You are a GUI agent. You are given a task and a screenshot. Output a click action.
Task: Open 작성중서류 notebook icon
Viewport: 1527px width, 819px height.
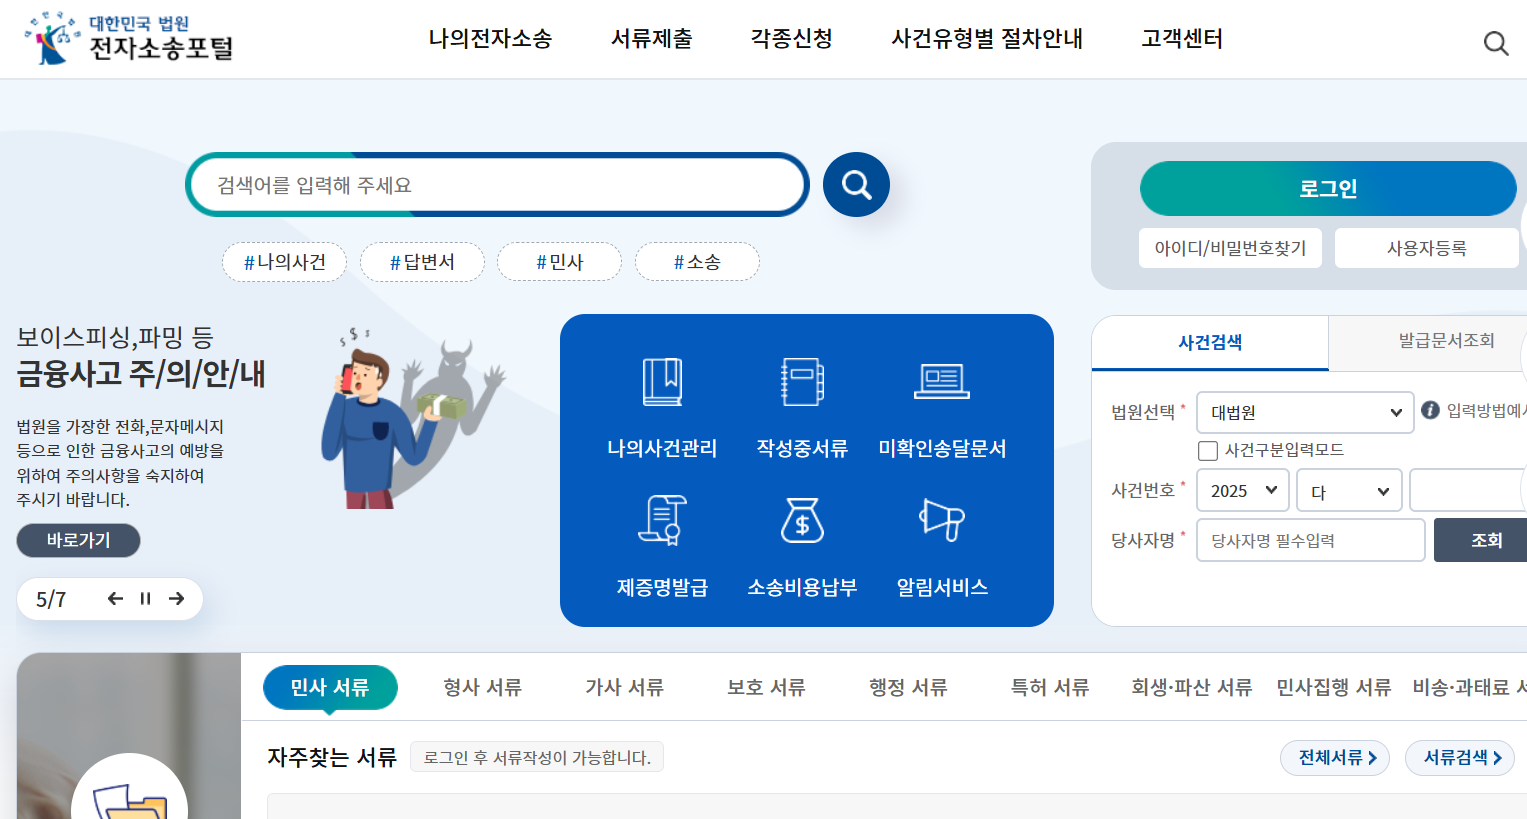(x=802, y=382)
